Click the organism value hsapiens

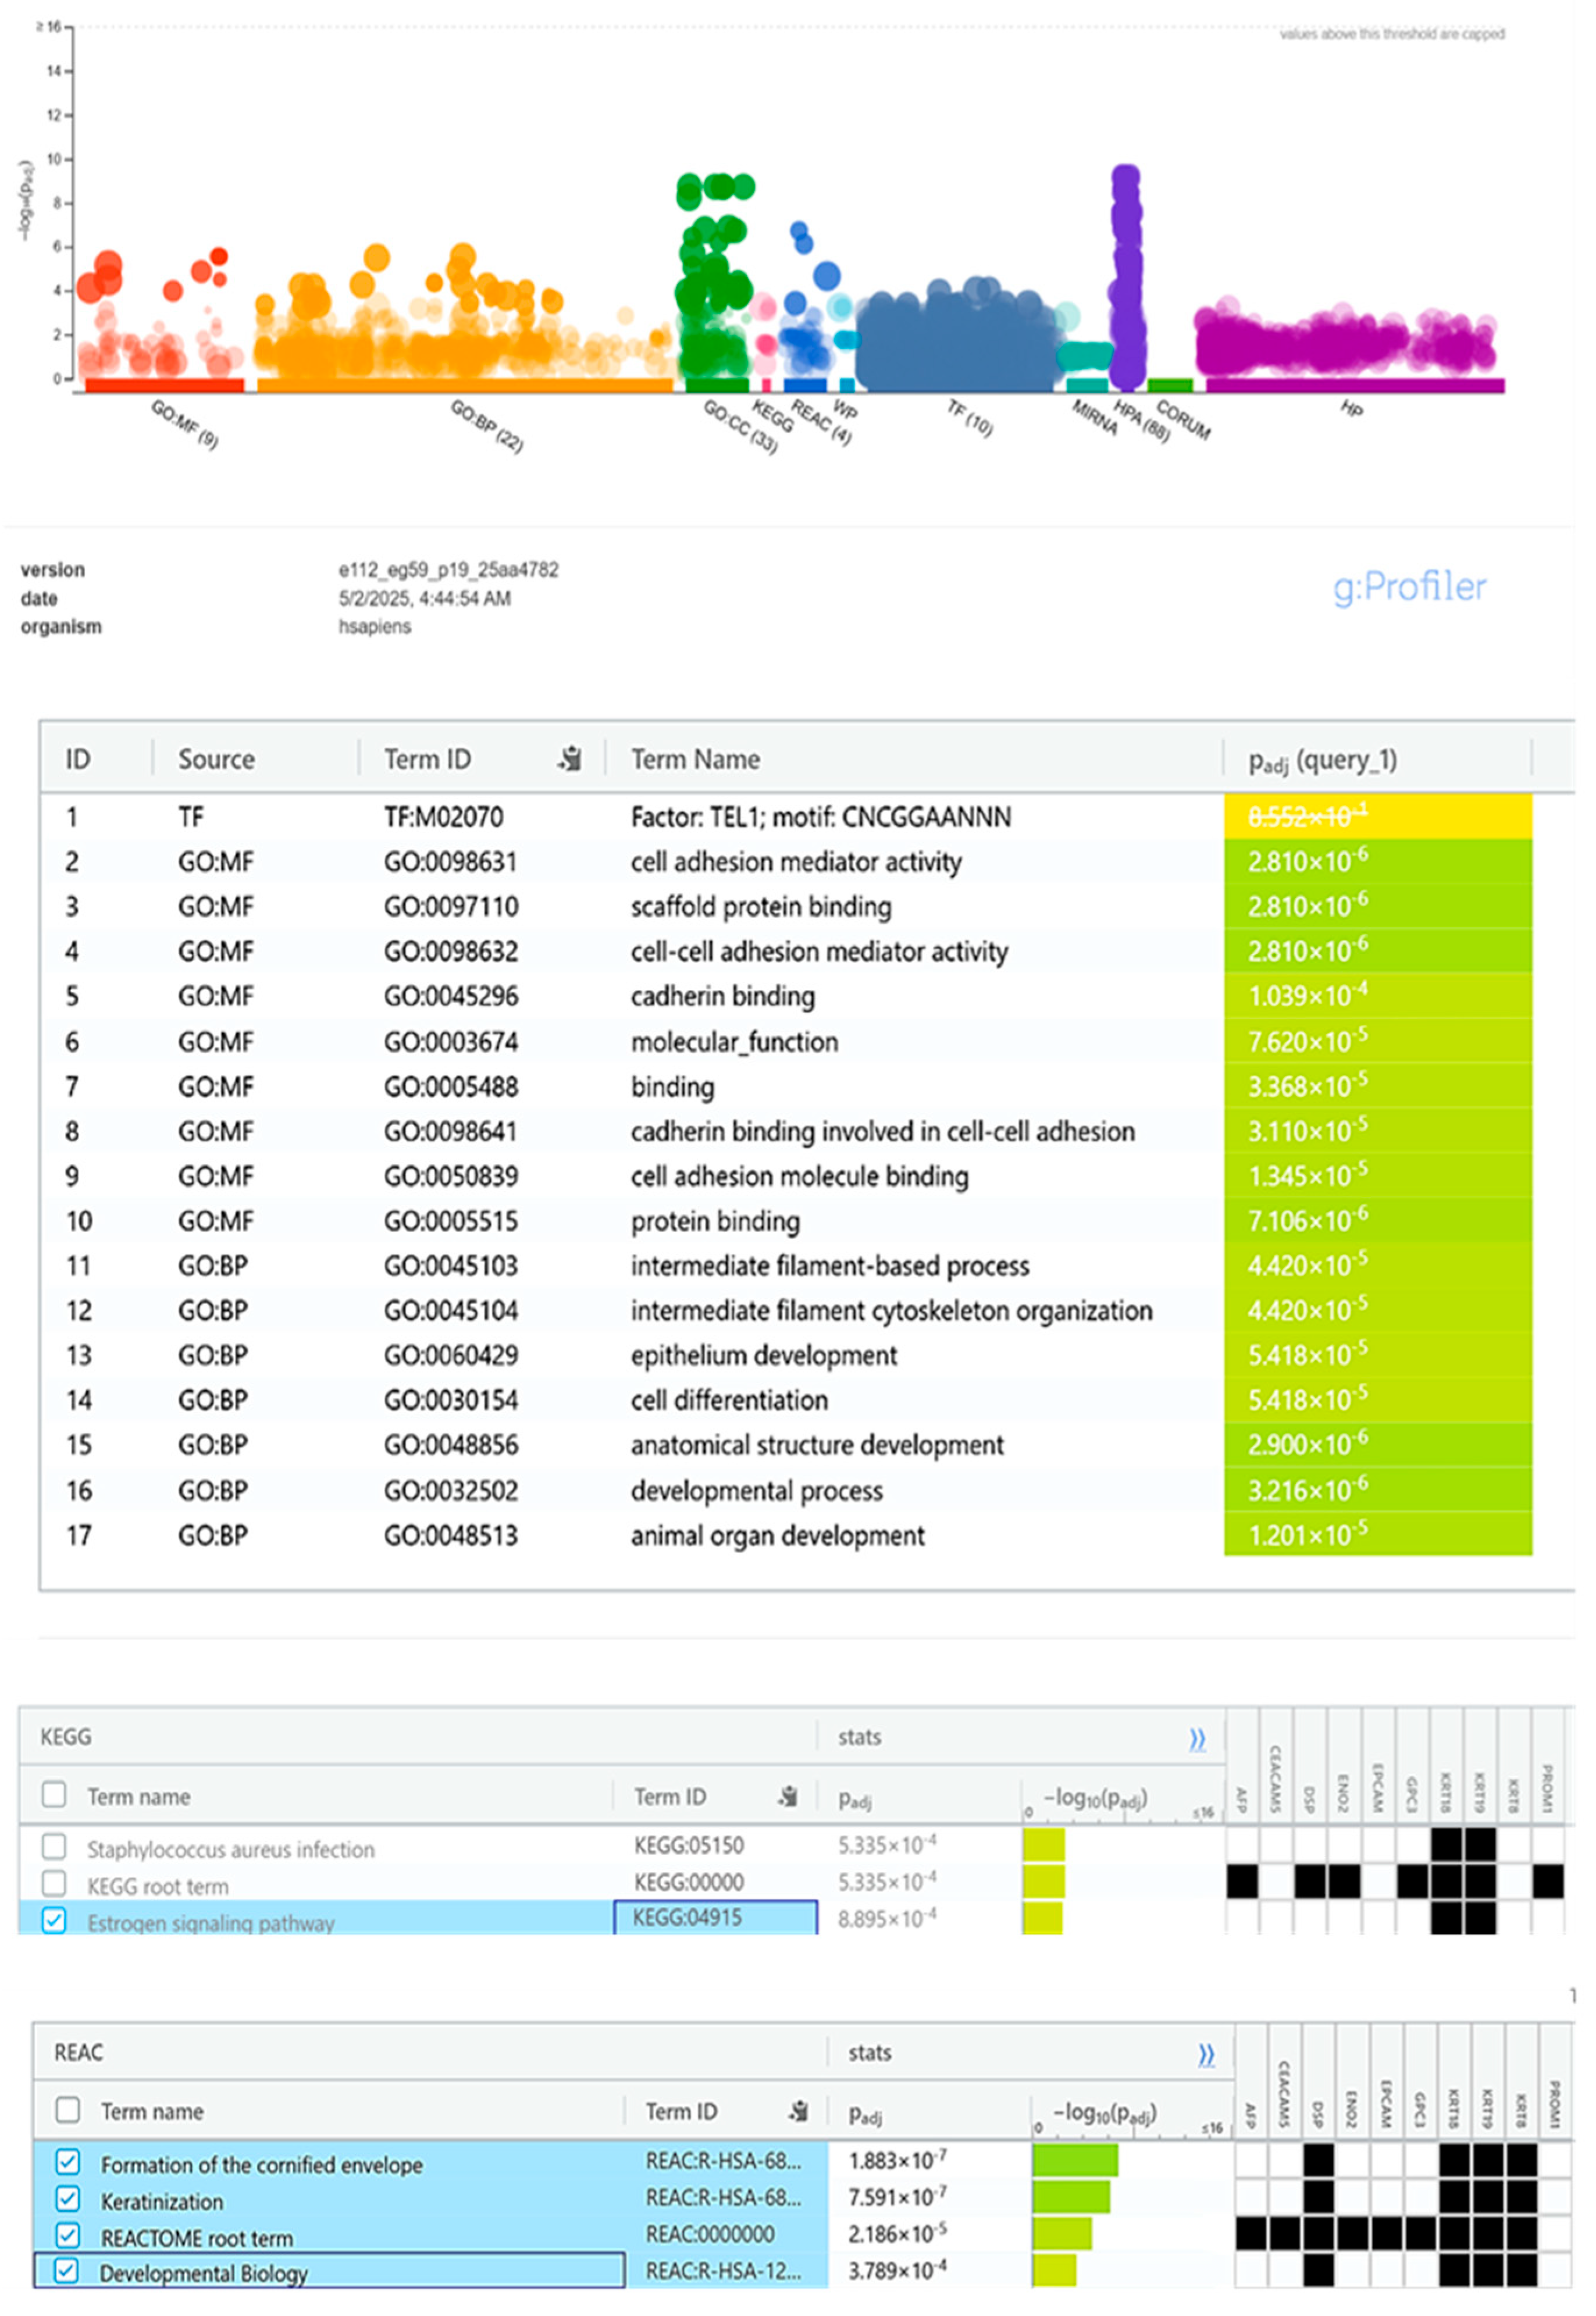374,627
